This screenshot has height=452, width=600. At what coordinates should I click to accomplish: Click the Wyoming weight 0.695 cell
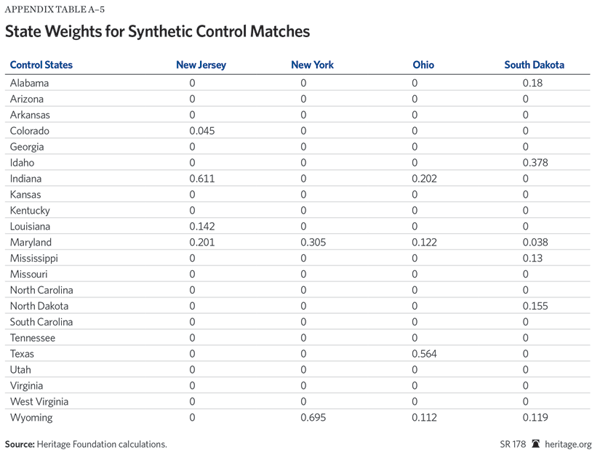314,416
